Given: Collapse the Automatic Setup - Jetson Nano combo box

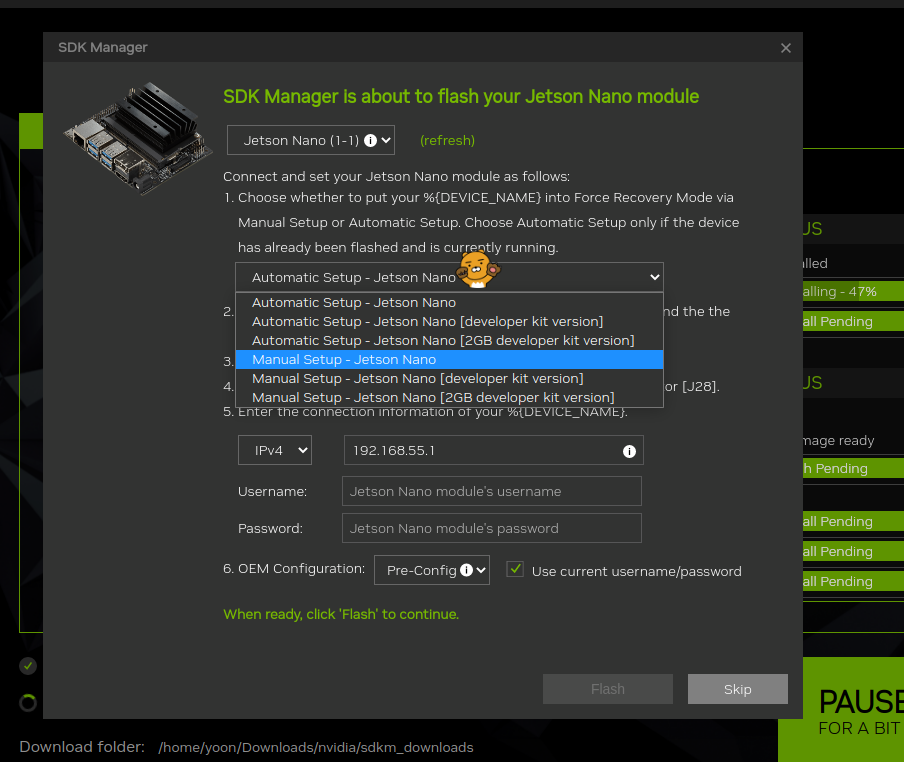Looking at the screenshot, I should point(449,277).
